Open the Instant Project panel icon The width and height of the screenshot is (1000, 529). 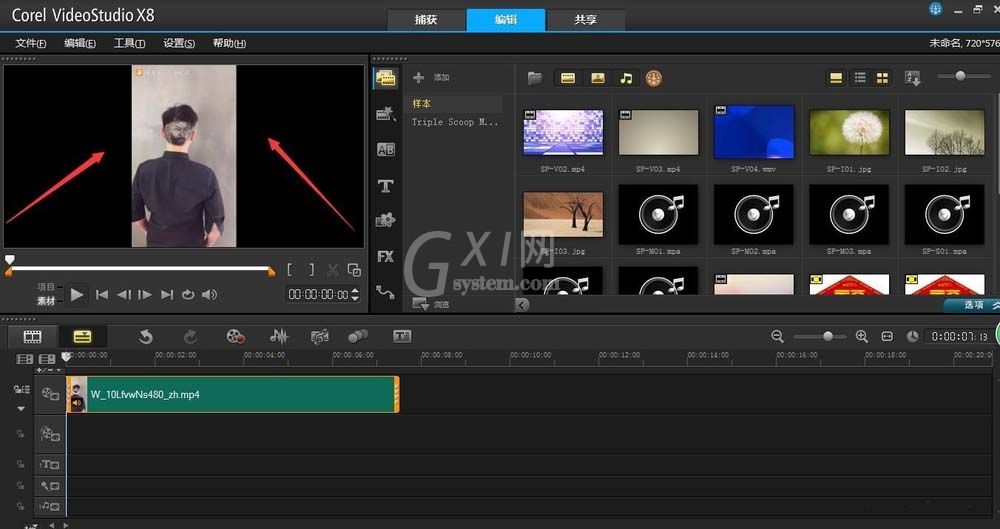(x=385, y=114)
